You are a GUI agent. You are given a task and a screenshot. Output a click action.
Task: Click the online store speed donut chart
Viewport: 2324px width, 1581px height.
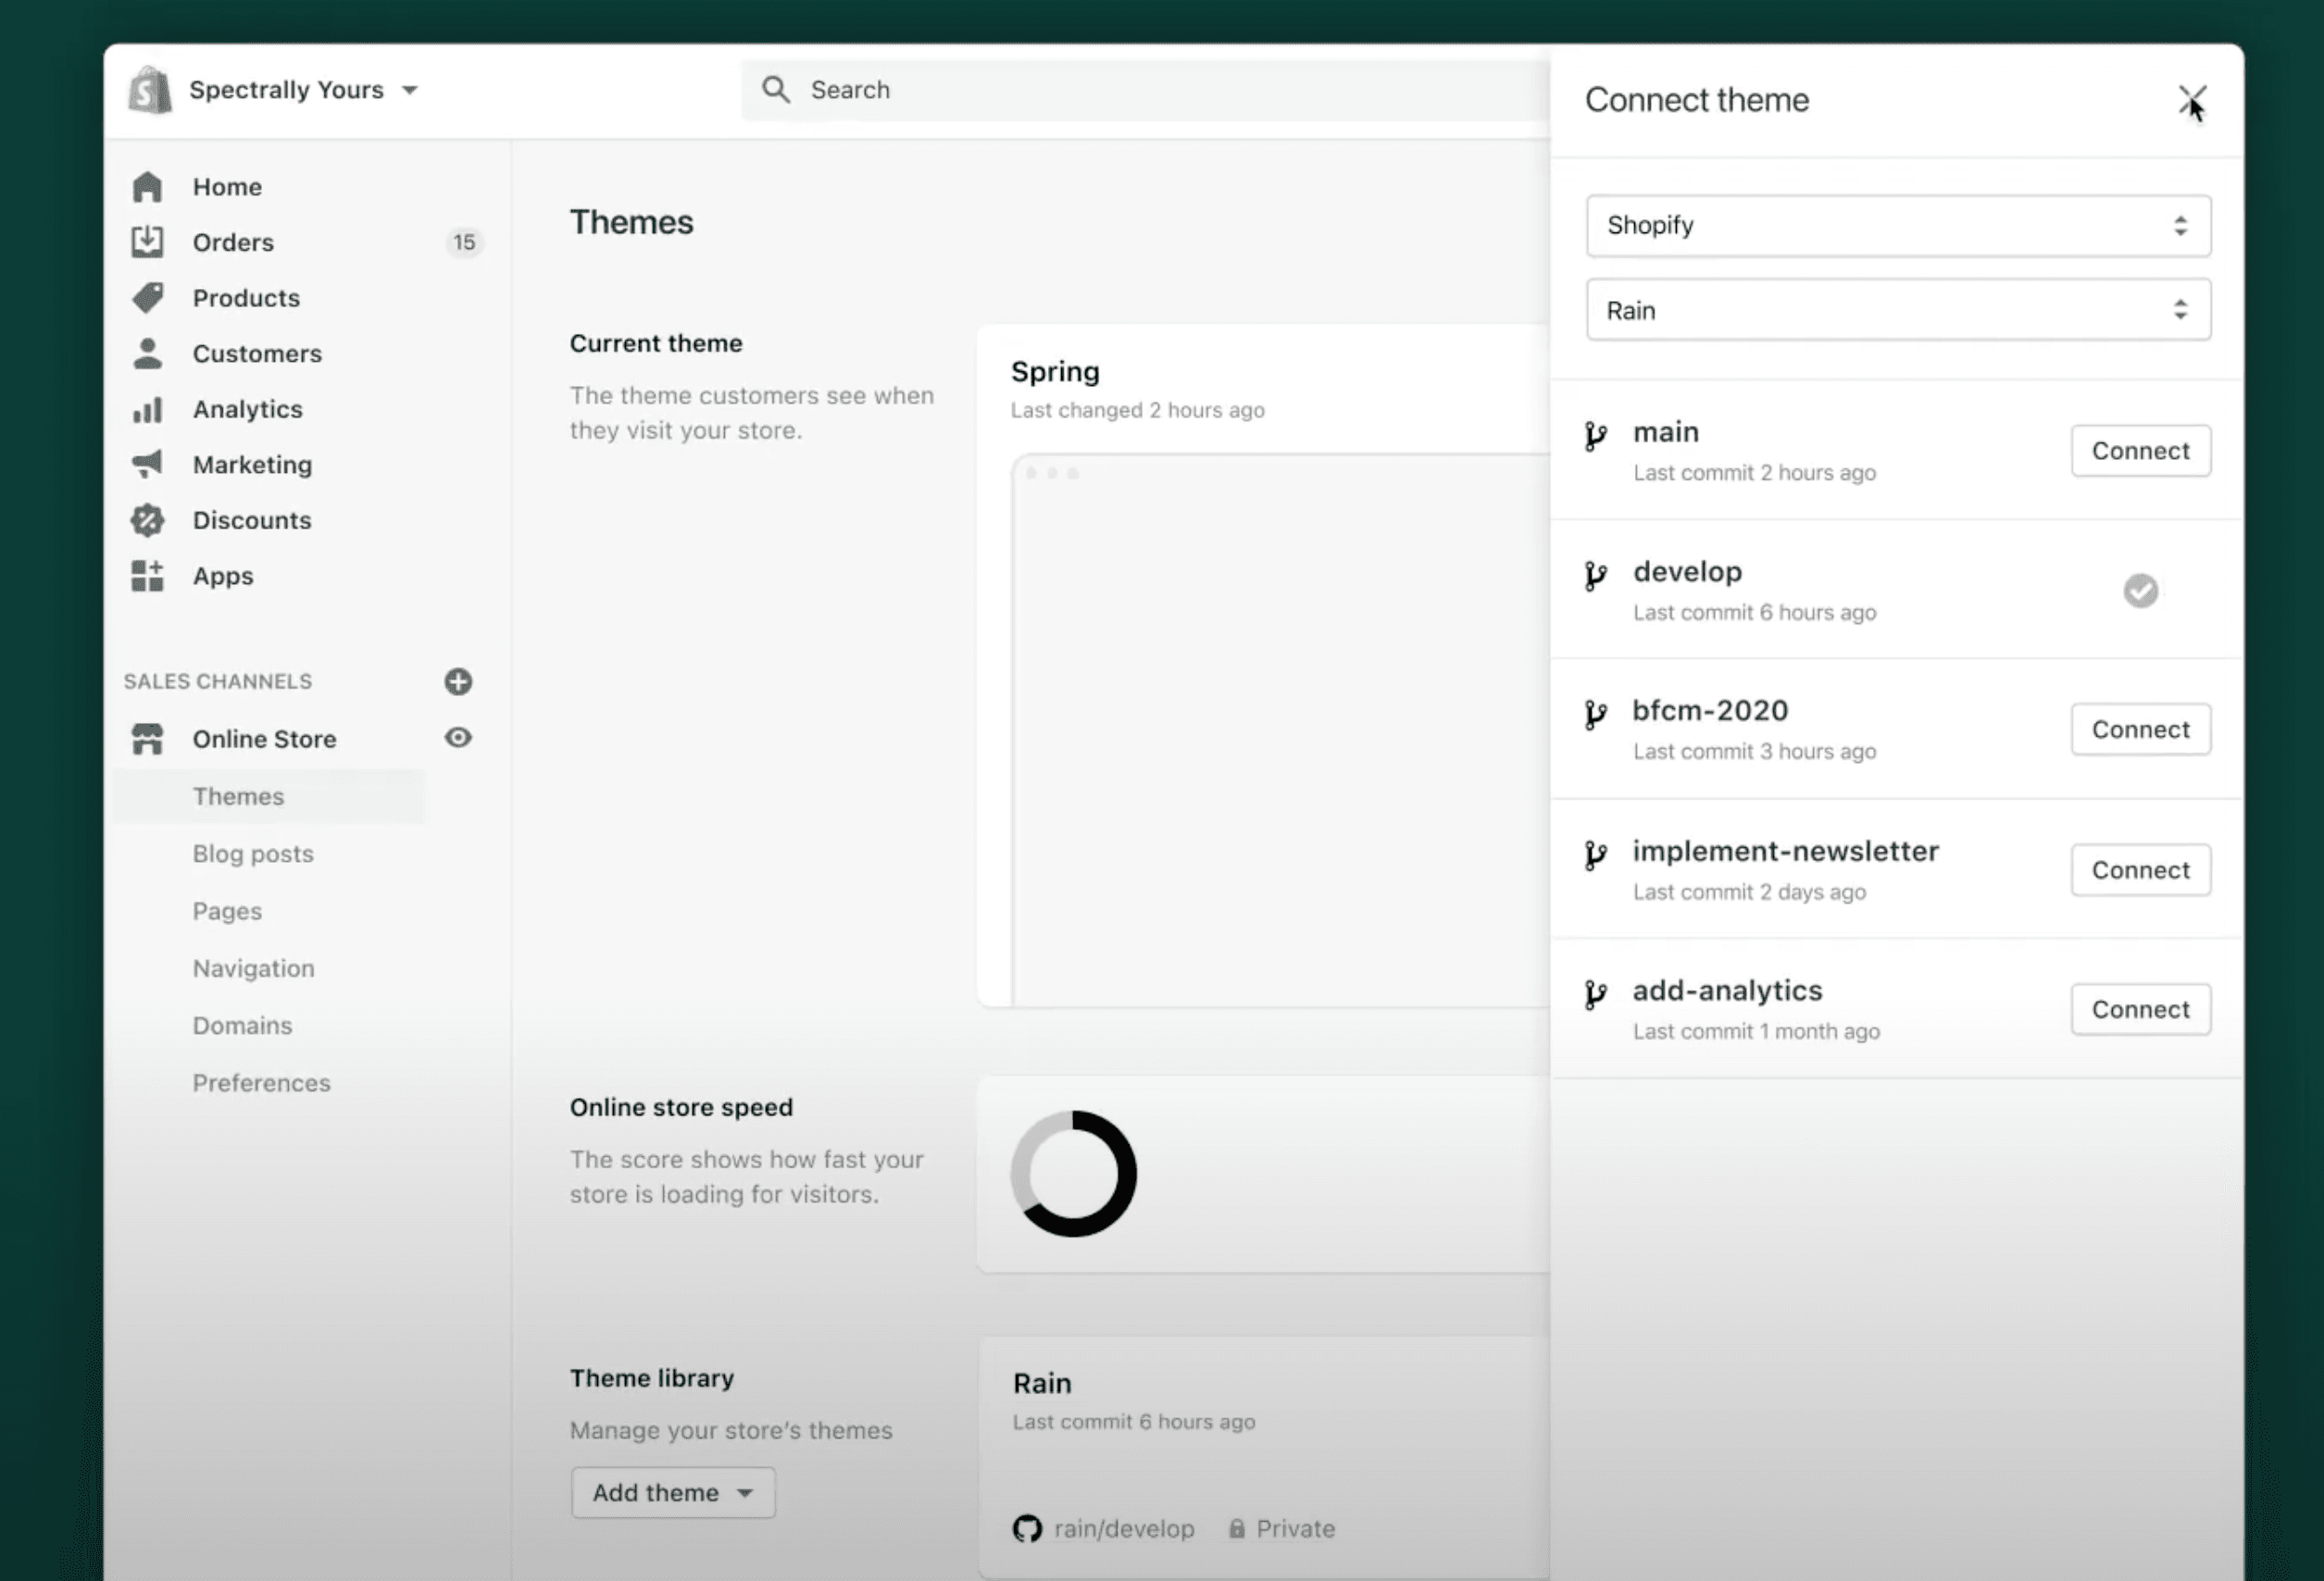(1073, 1173)
